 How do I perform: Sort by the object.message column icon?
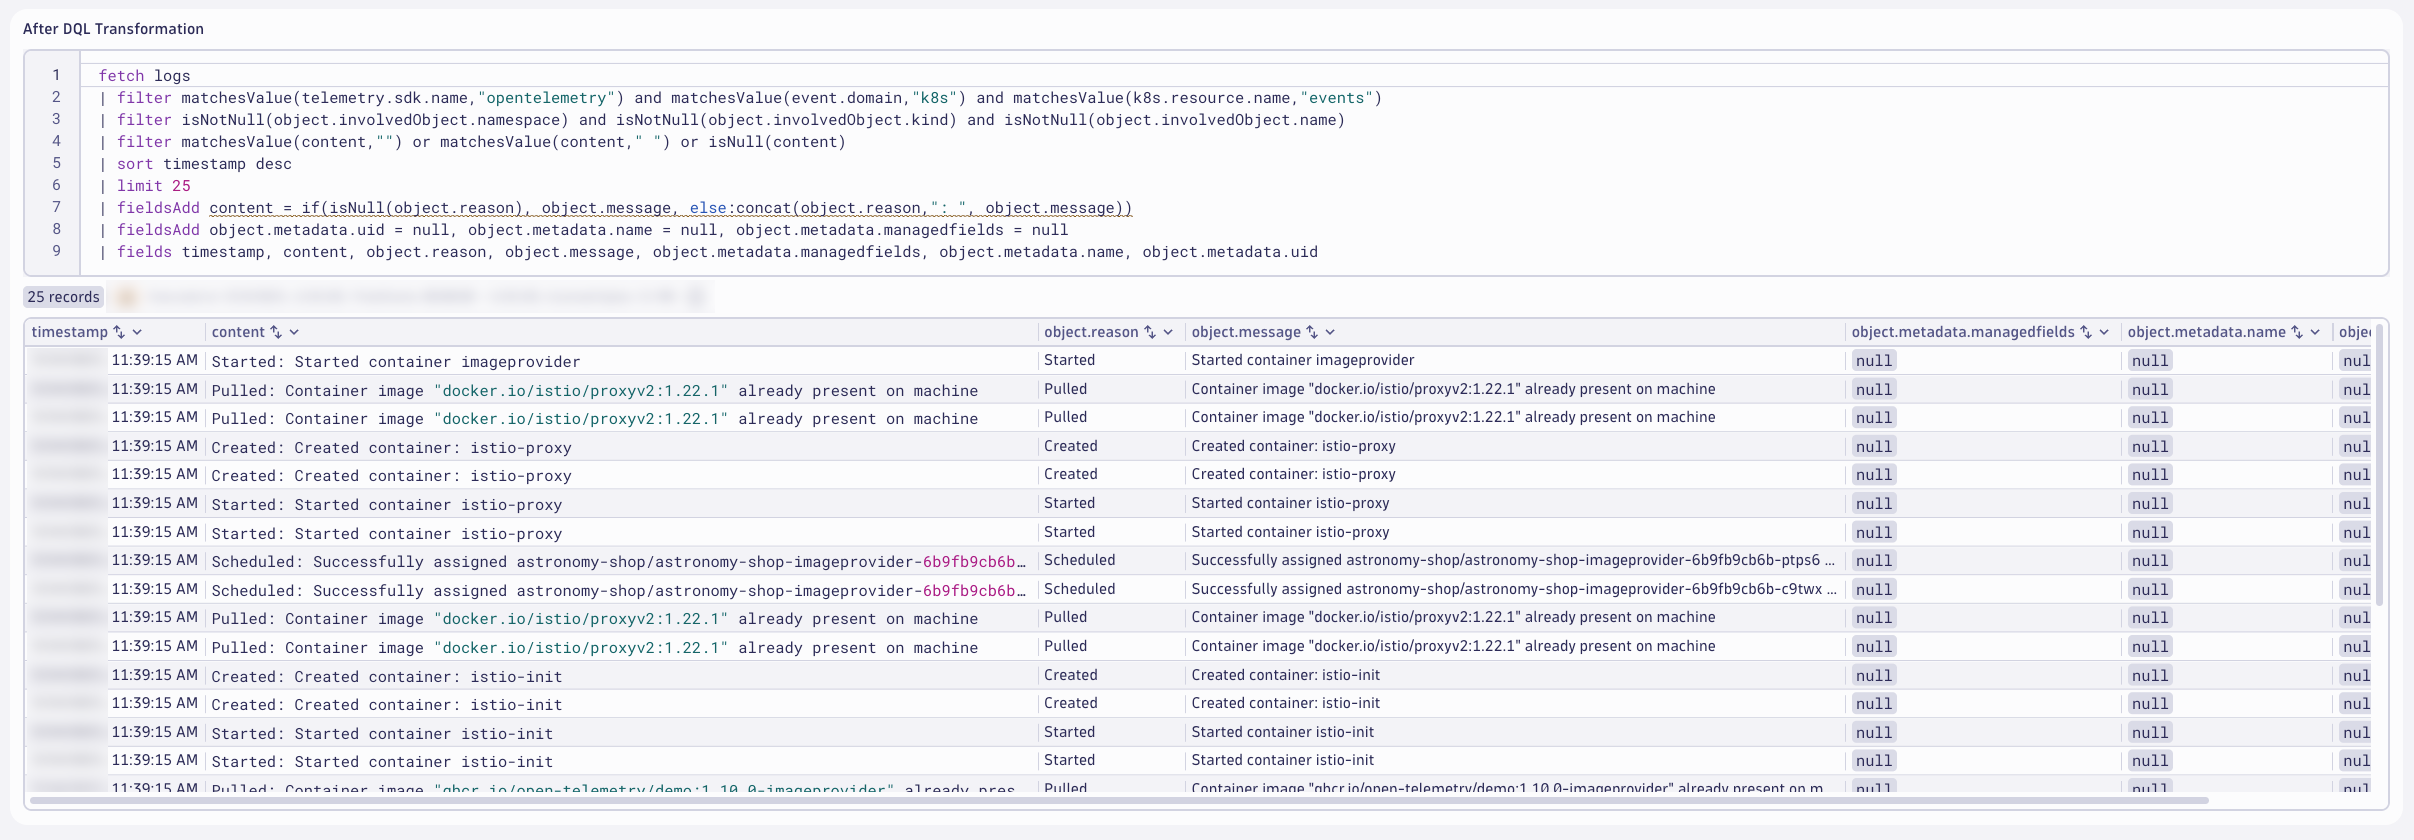pos(1312,332)
